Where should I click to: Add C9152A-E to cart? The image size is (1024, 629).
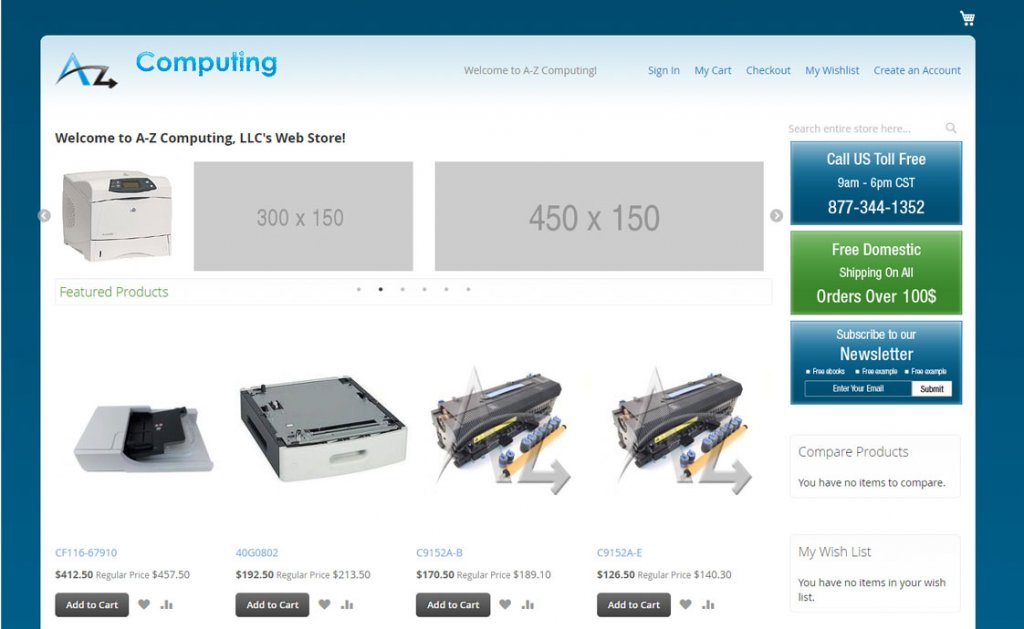point(633,605)
